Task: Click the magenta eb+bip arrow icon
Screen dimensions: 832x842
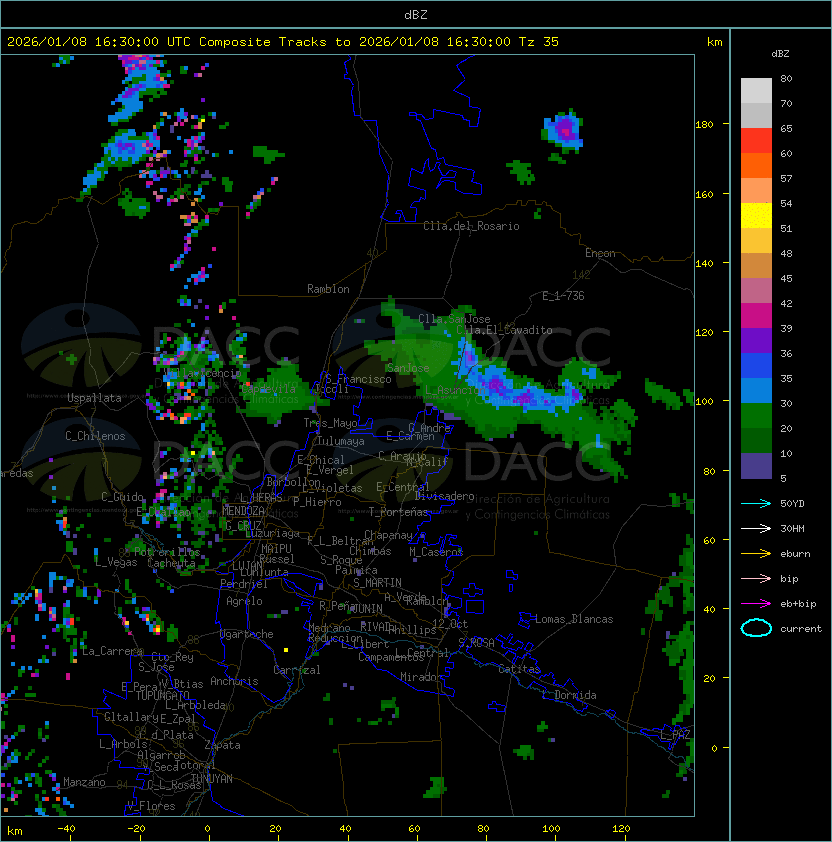Action: 757,603
